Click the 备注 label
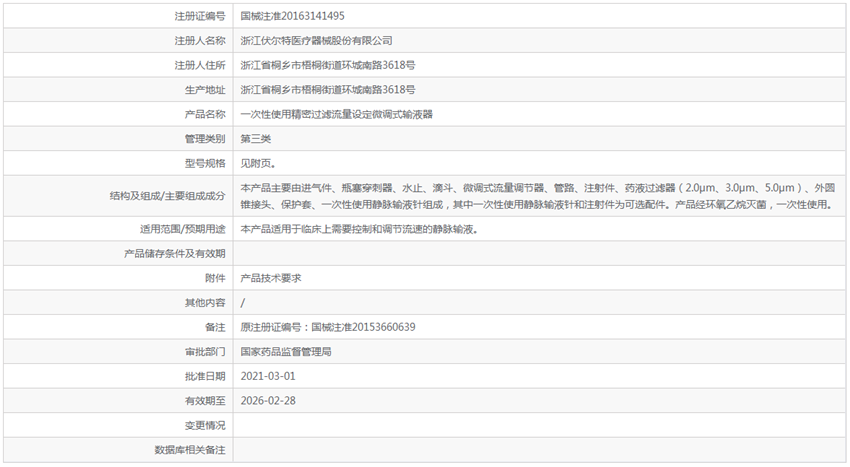850x467 pixels. [215, 327]
